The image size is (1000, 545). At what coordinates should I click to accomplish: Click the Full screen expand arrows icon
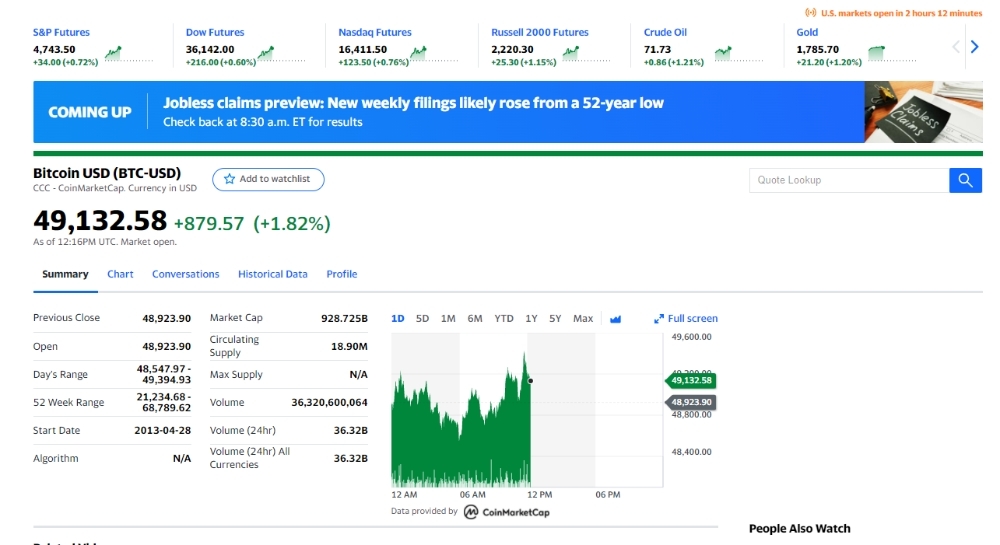659,319
